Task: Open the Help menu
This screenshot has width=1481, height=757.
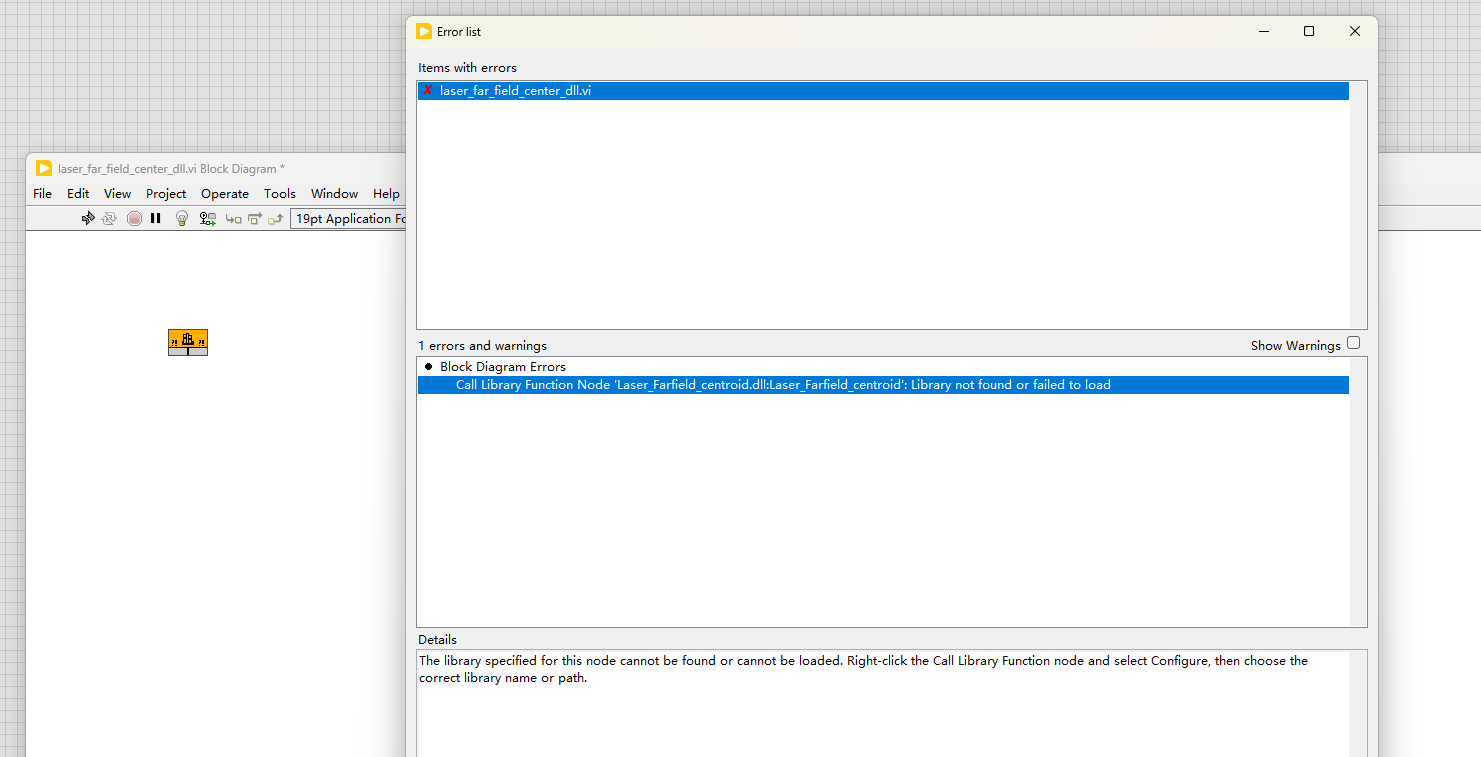Action: (x=386, y=193)
